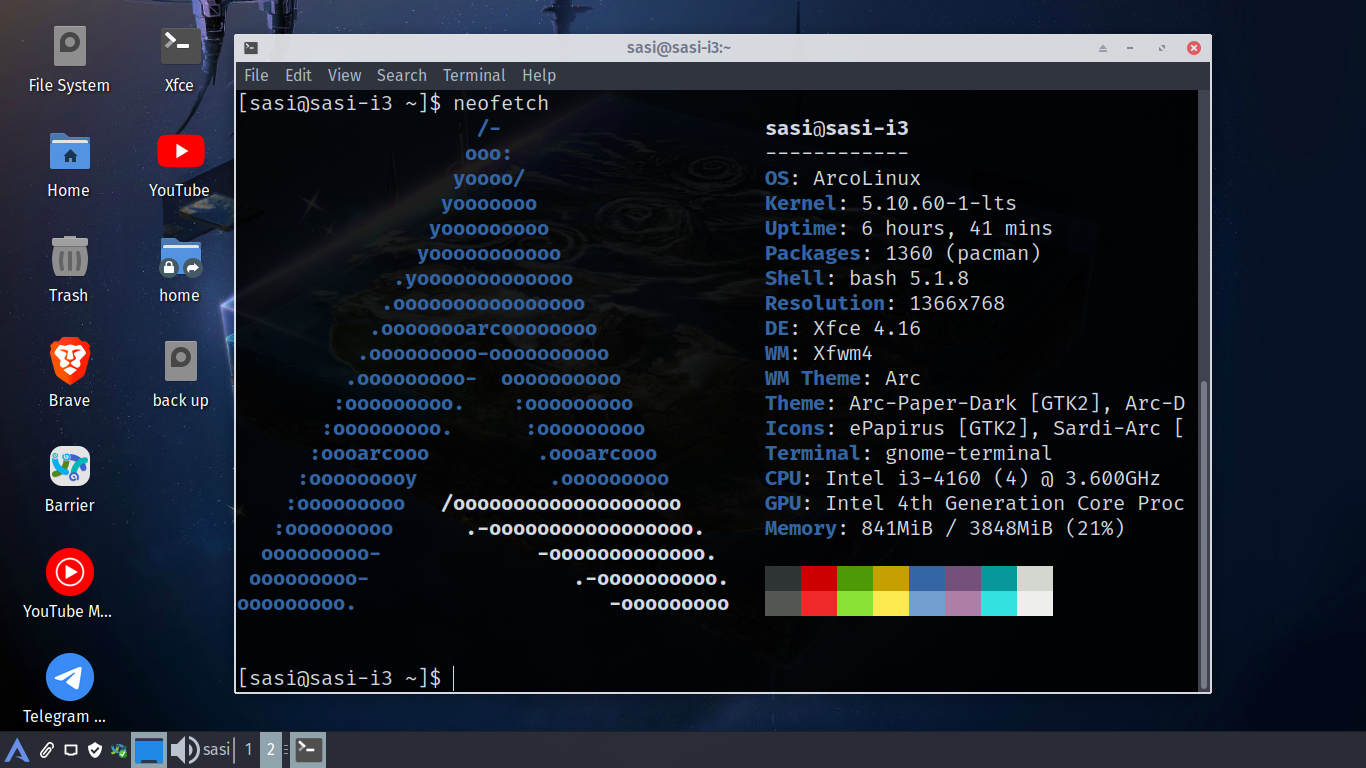
Task: Open the Help menu
Action: 539,75
